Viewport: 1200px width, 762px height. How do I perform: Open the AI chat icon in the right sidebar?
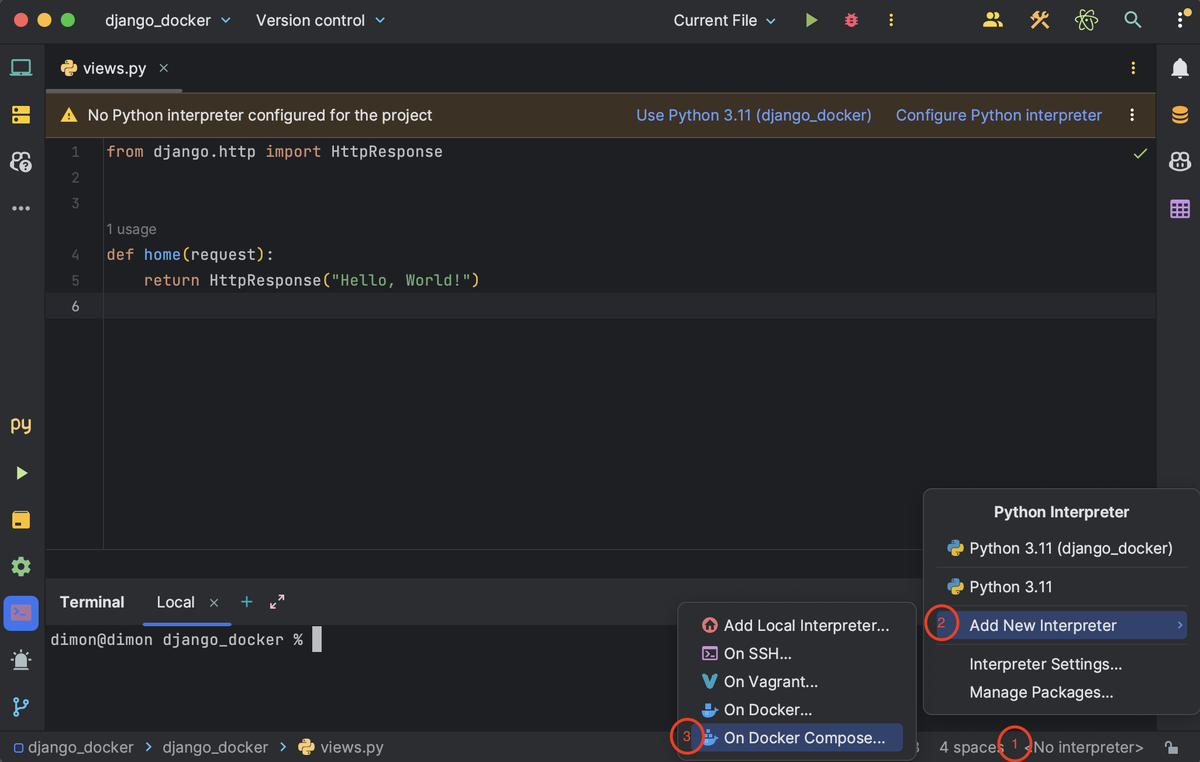[1180, 161]
